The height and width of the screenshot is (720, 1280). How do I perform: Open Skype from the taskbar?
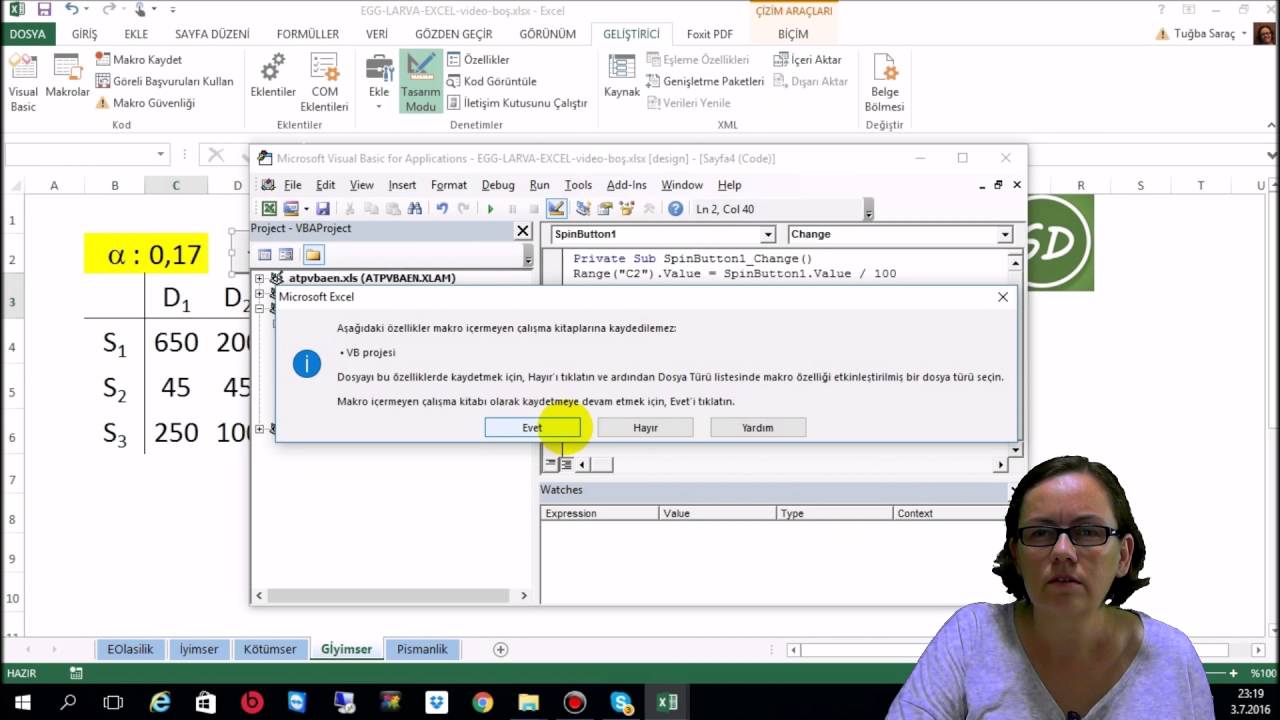coord(621,702)
